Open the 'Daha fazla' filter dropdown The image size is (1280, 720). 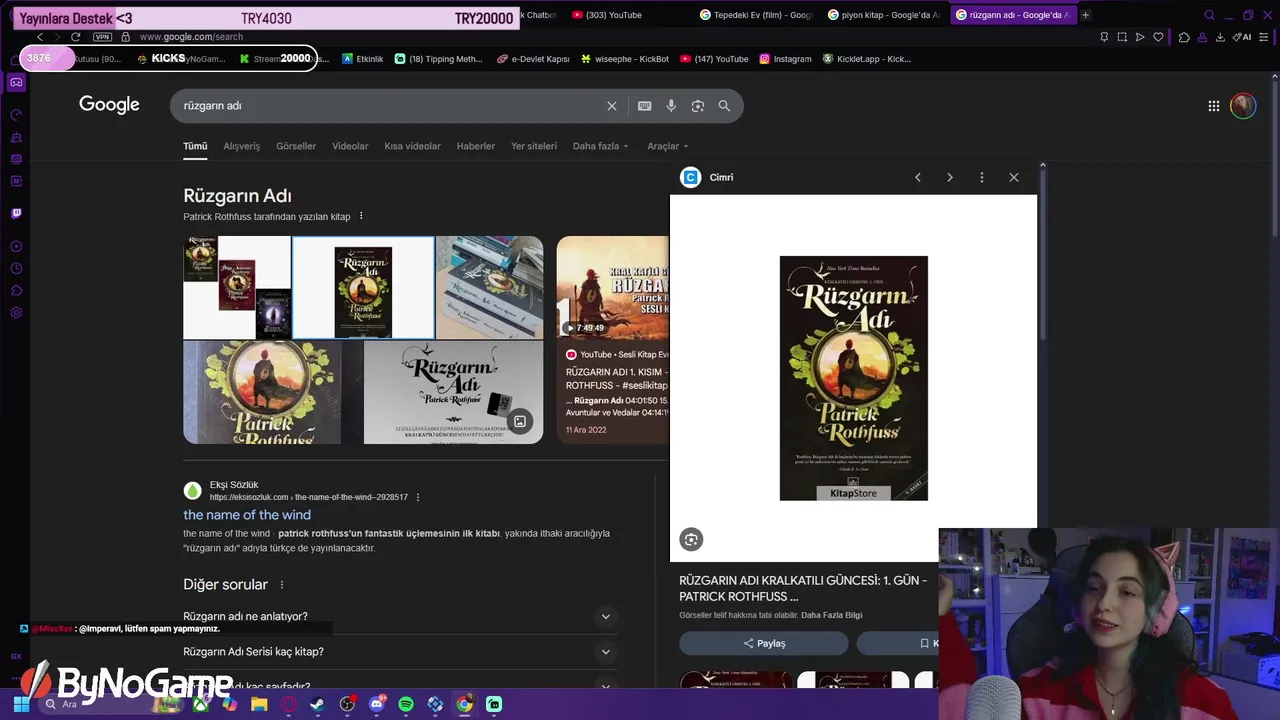600,146
